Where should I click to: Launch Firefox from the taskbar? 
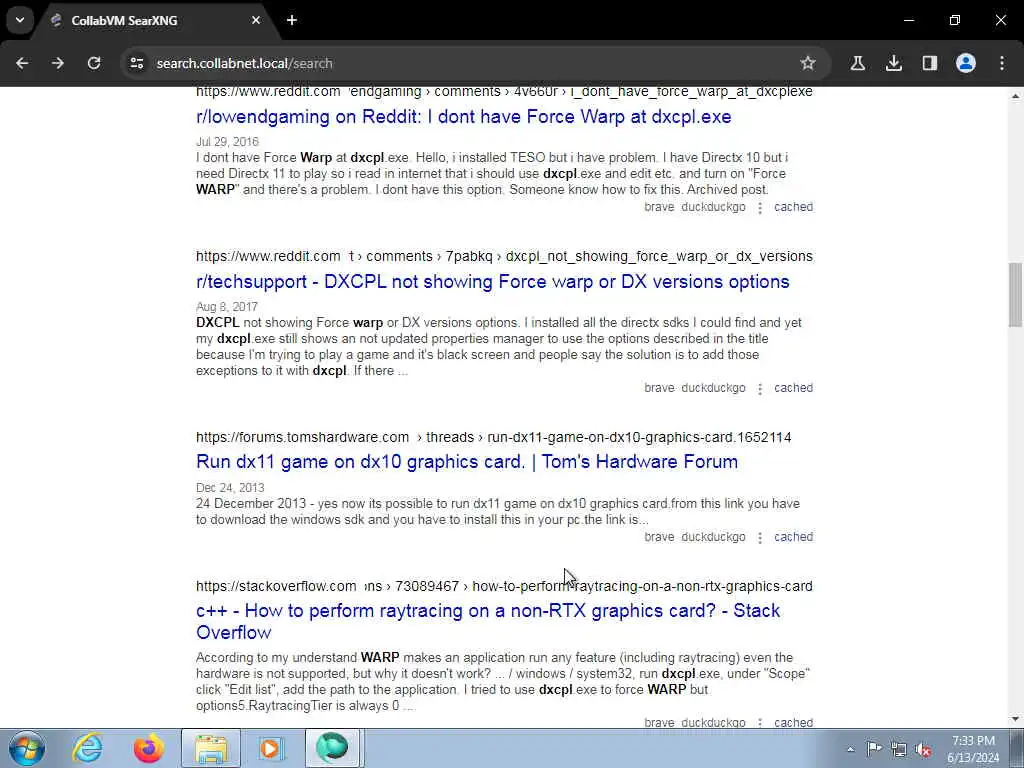tap(149, 748)
